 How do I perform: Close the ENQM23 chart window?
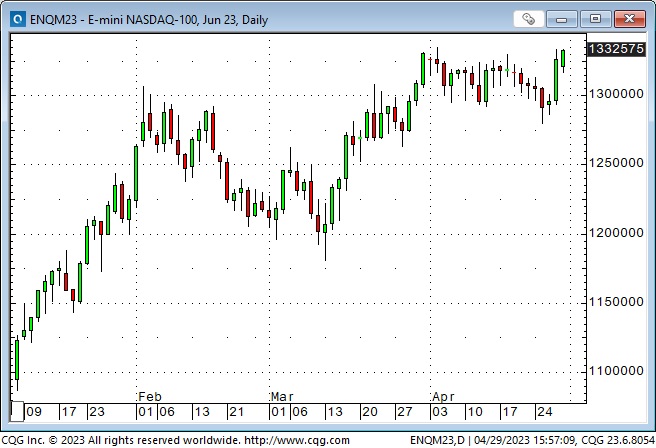coord(629,19)
